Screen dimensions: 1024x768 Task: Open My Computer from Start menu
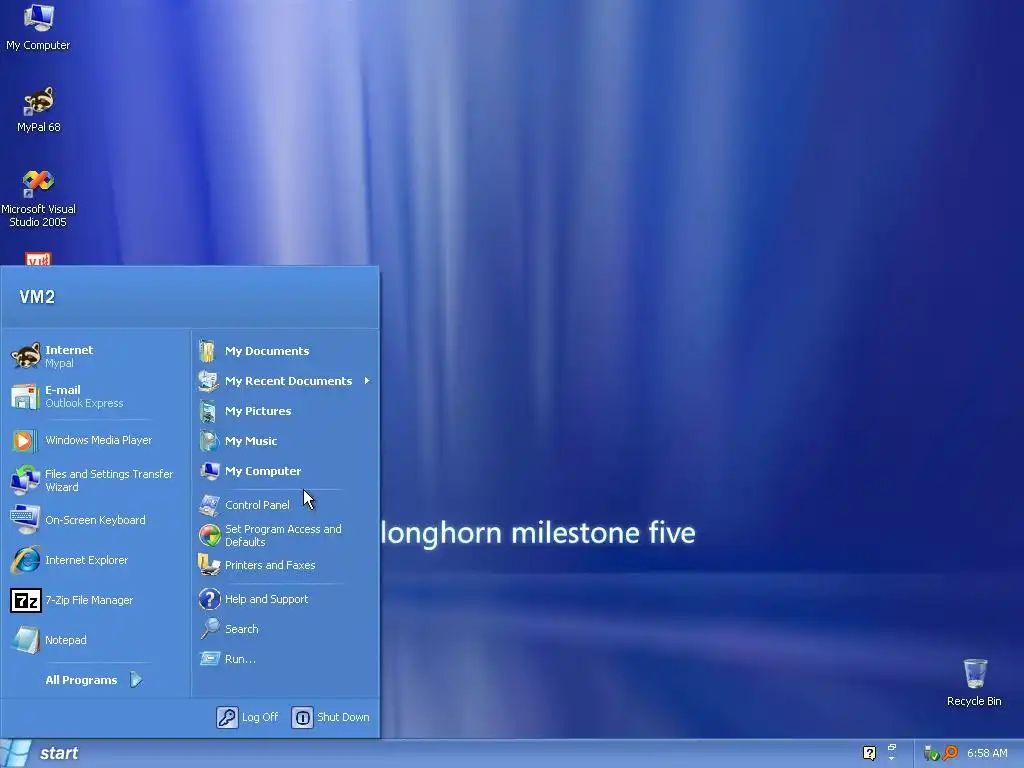point(285,471)
